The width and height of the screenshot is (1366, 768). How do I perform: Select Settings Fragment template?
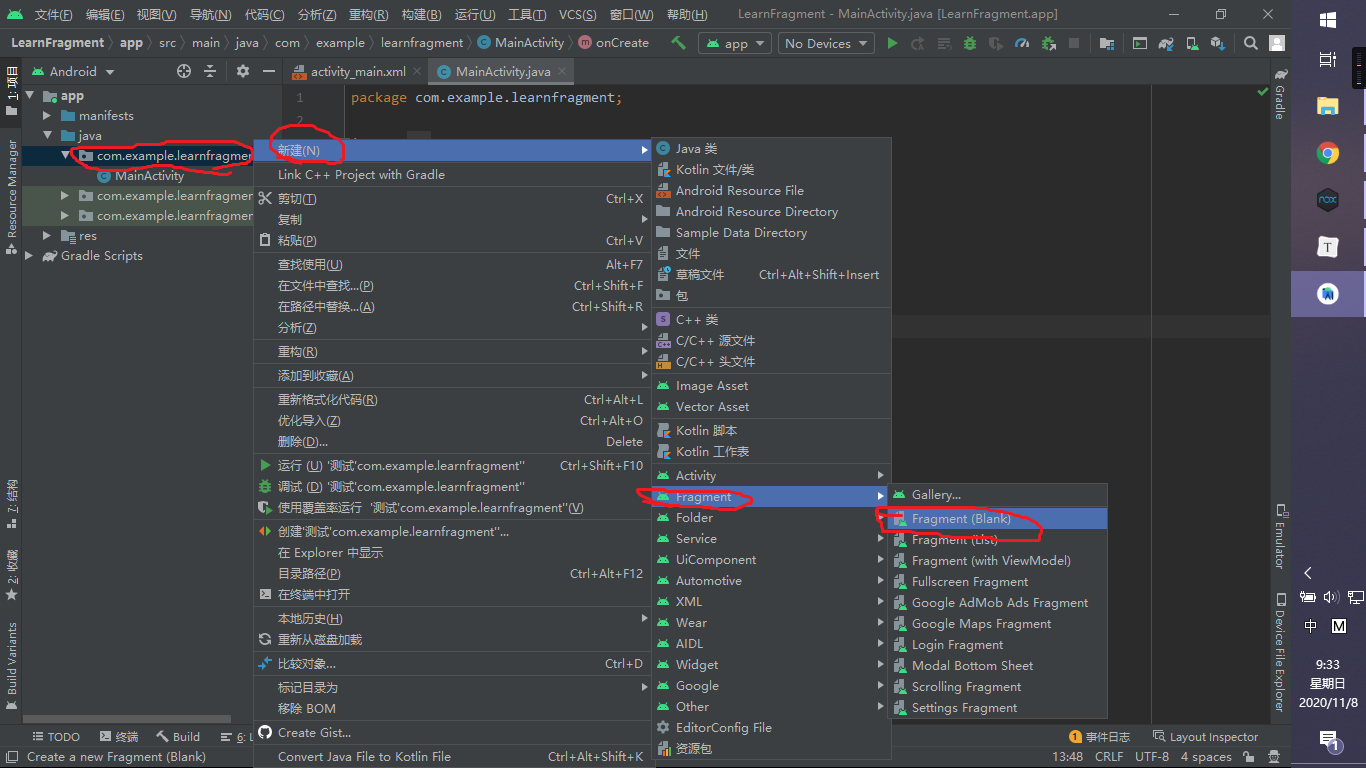[998, 708]
